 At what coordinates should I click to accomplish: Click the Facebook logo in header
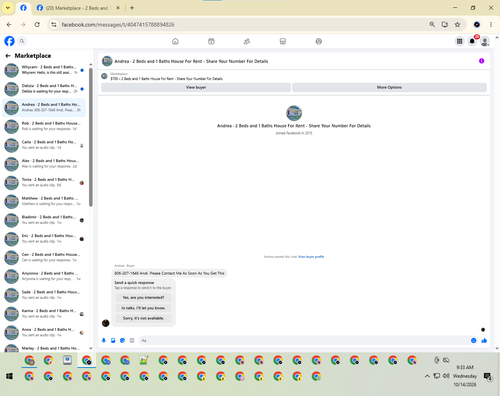tap(9, 41)
